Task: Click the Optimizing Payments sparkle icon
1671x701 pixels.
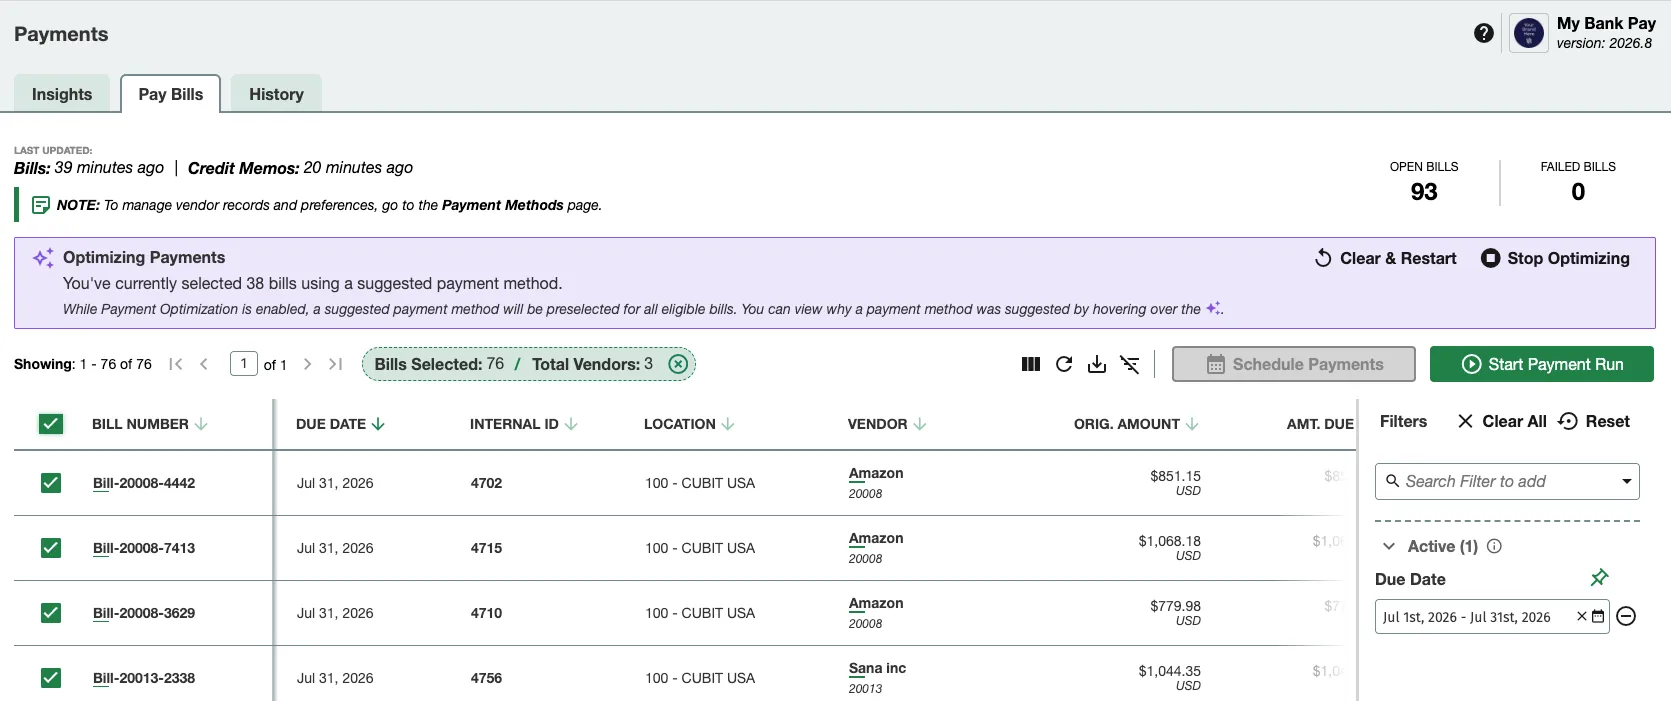Action: [43, 258]
